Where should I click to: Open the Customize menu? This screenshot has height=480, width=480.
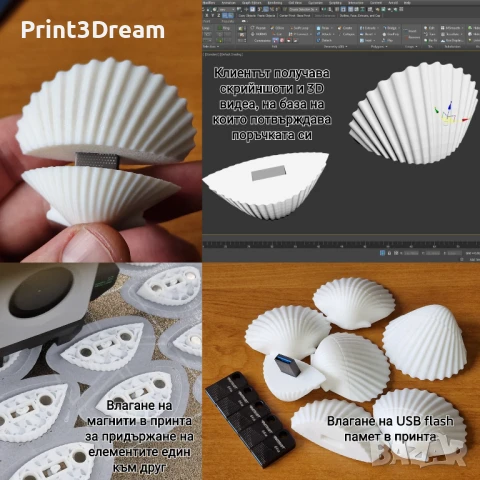click(315, 2)
